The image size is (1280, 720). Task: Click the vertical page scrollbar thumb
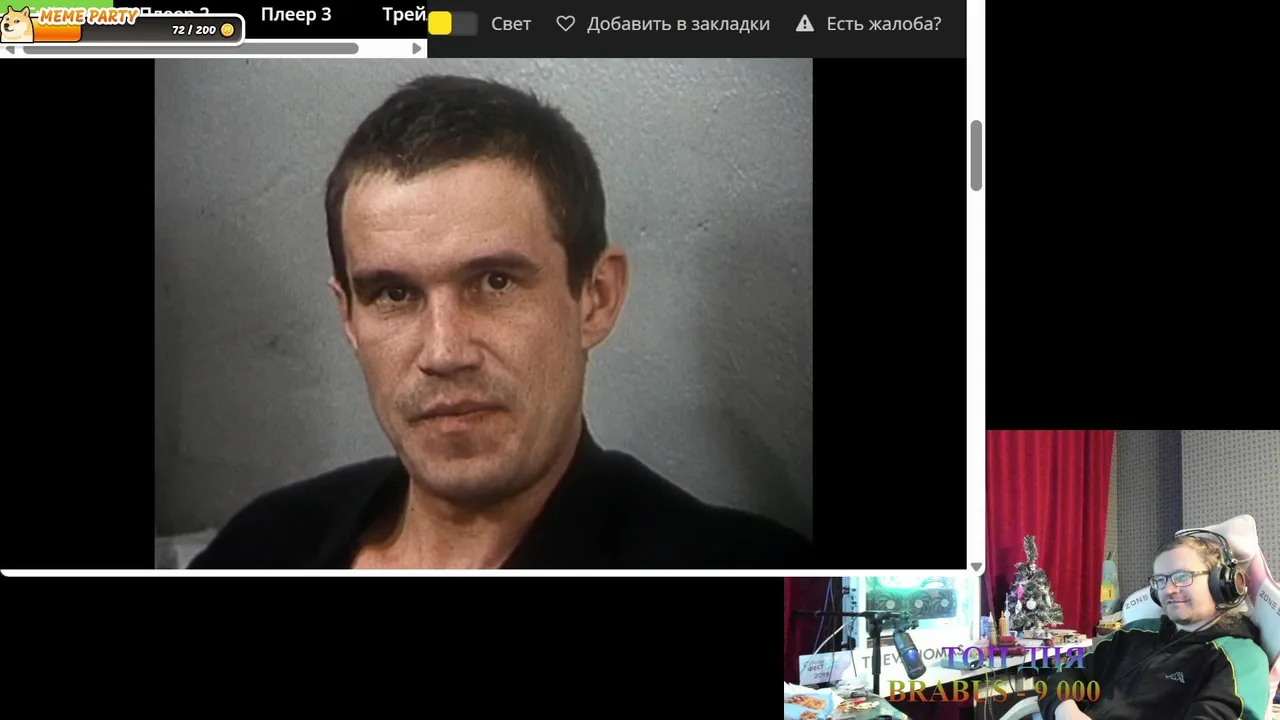coord(976,155)
